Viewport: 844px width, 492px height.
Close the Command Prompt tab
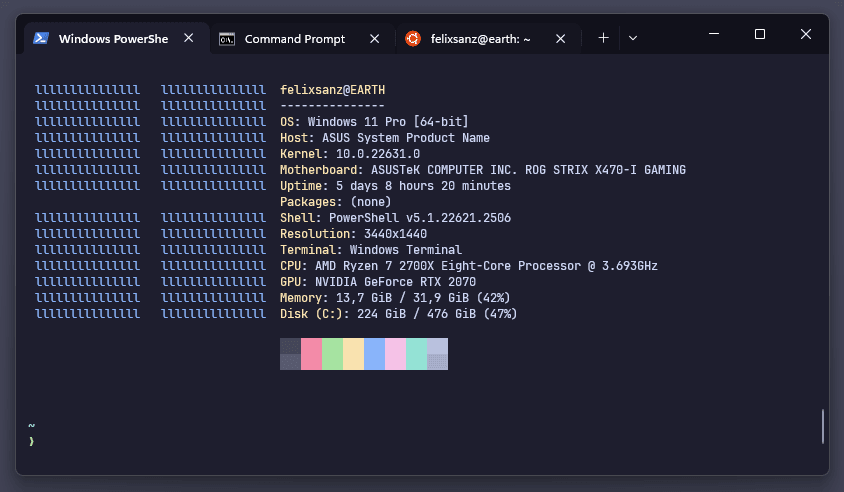point(375,39)
